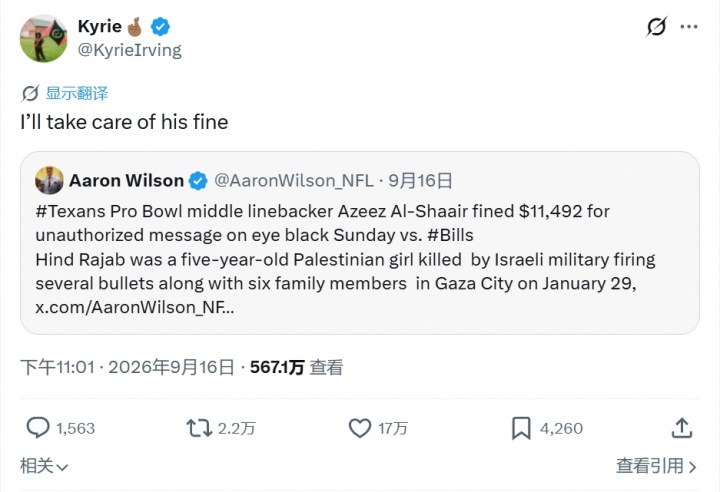Like the post with heart icon
Screen dimensions: 720x492
(x=360, y=428)
